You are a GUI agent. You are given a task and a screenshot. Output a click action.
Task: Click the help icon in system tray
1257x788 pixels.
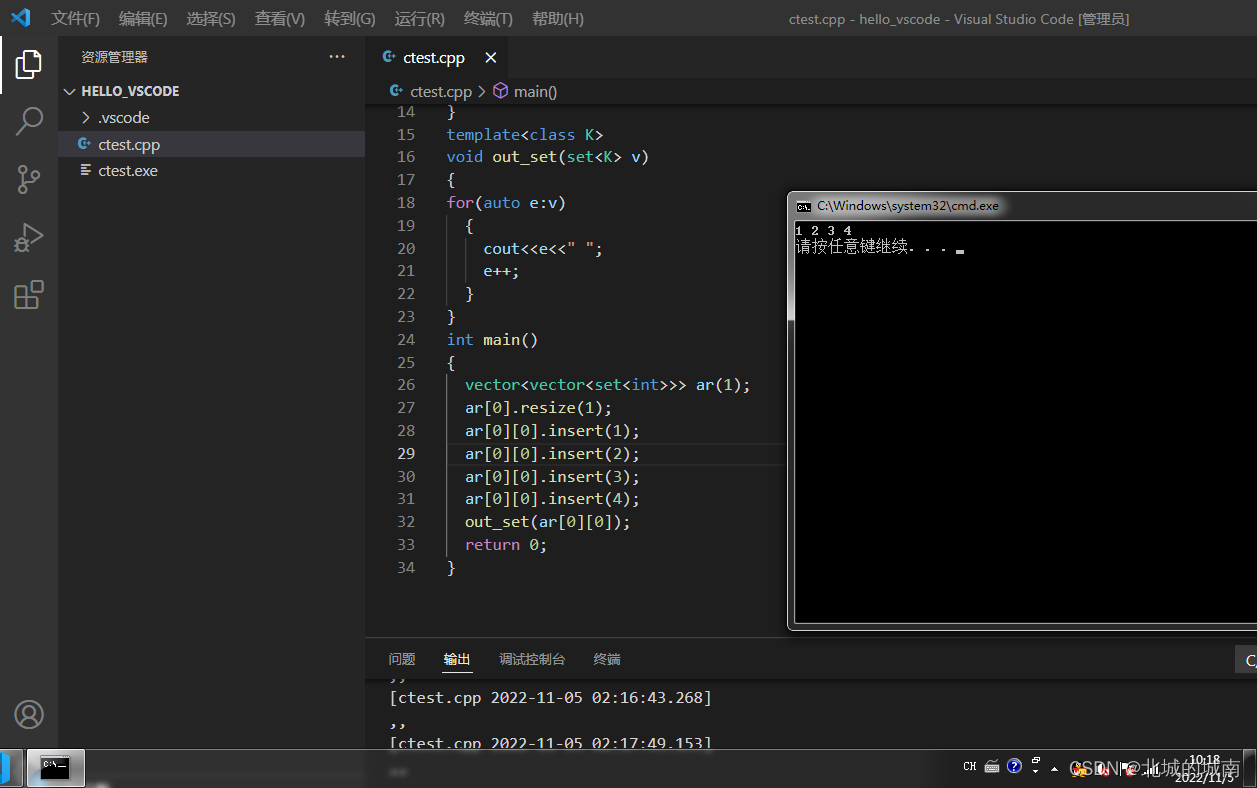pos(1014,766)
